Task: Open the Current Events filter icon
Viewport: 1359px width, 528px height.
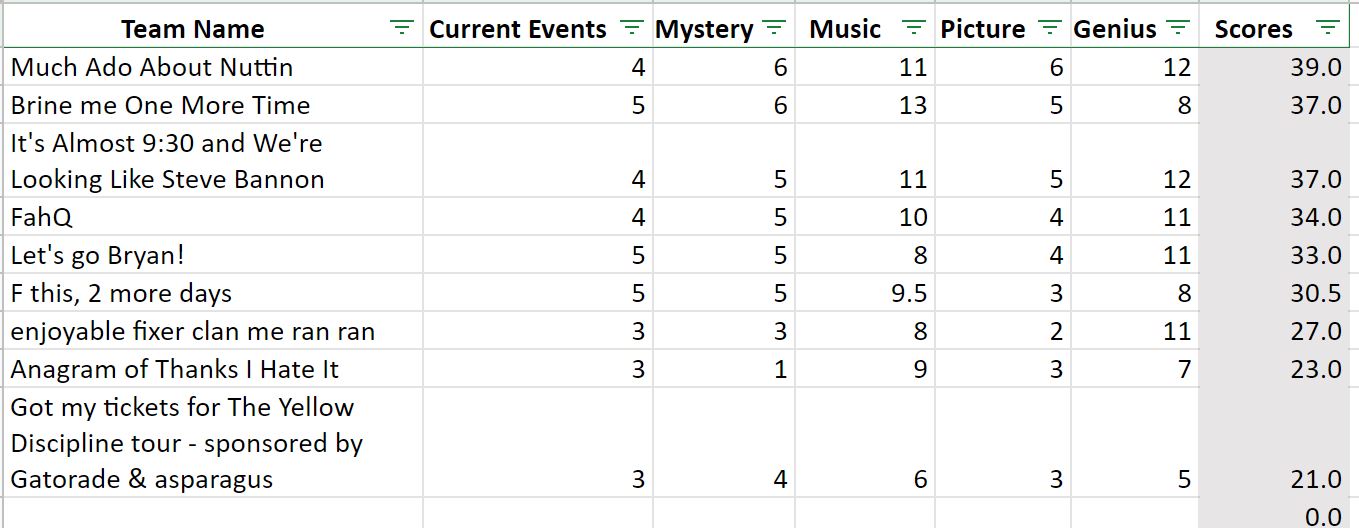Action: click(x=631, y=28)
